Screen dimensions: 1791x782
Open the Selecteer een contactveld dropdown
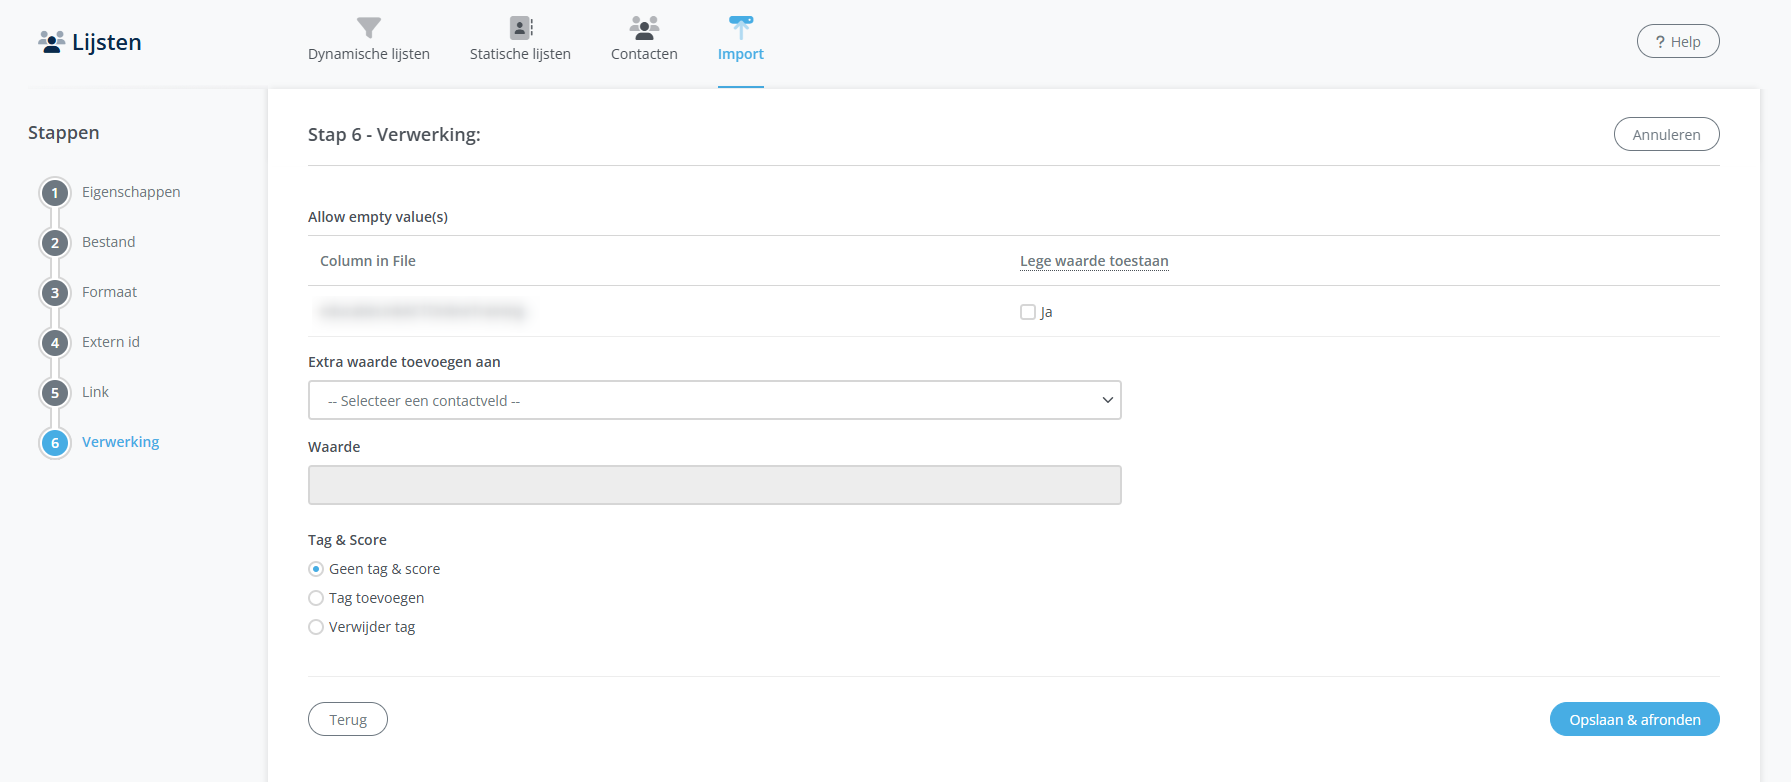714,400
